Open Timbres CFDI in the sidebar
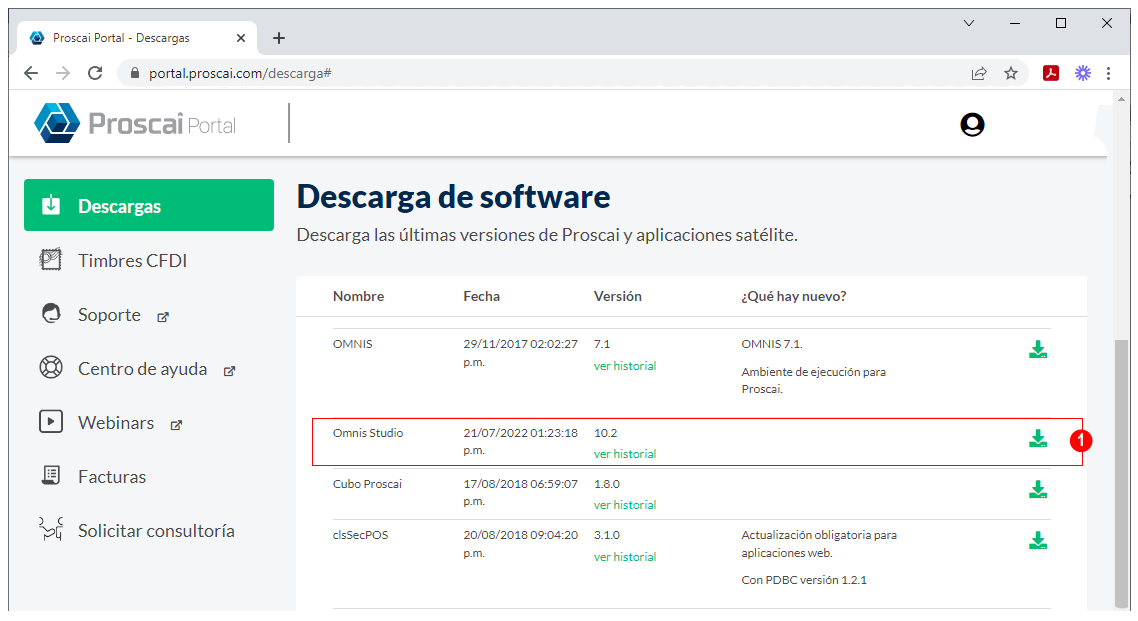 (x=132, y=260)
